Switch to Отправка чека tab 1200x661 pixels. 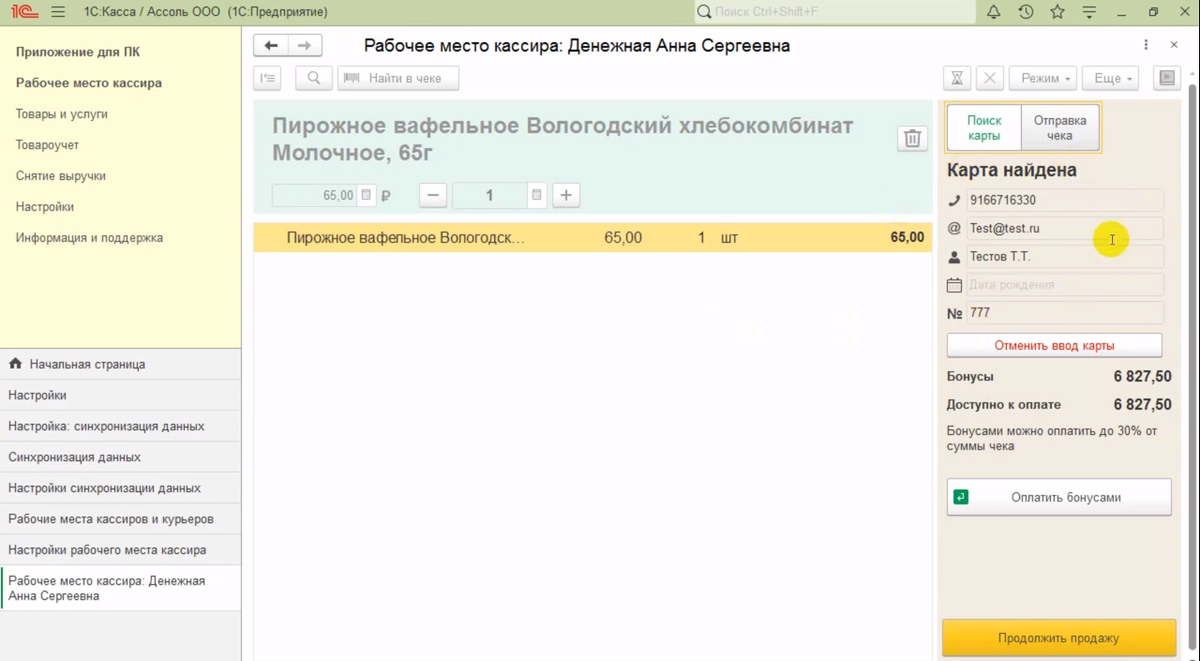coord(1060,128)
